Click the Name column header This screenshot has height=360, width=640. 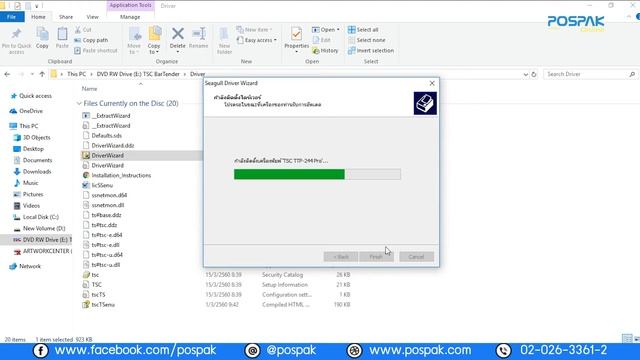tap(89, 89)
